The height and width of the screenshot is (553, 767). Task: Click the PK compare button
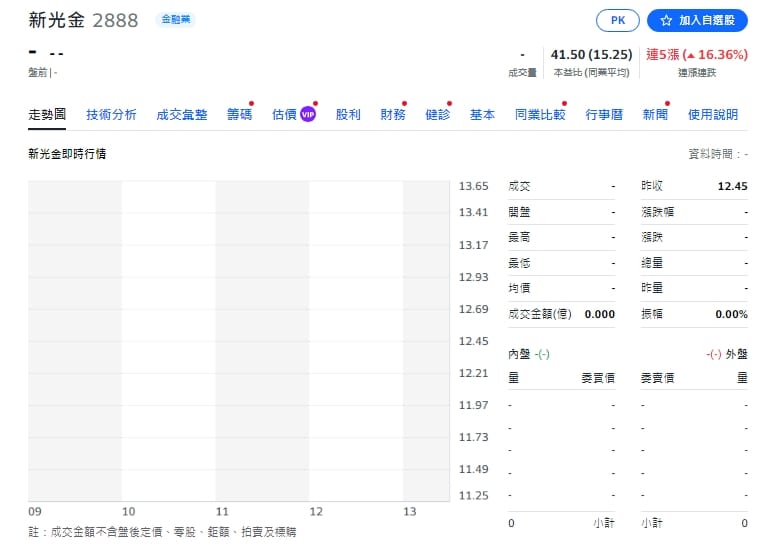pos(617,21)
